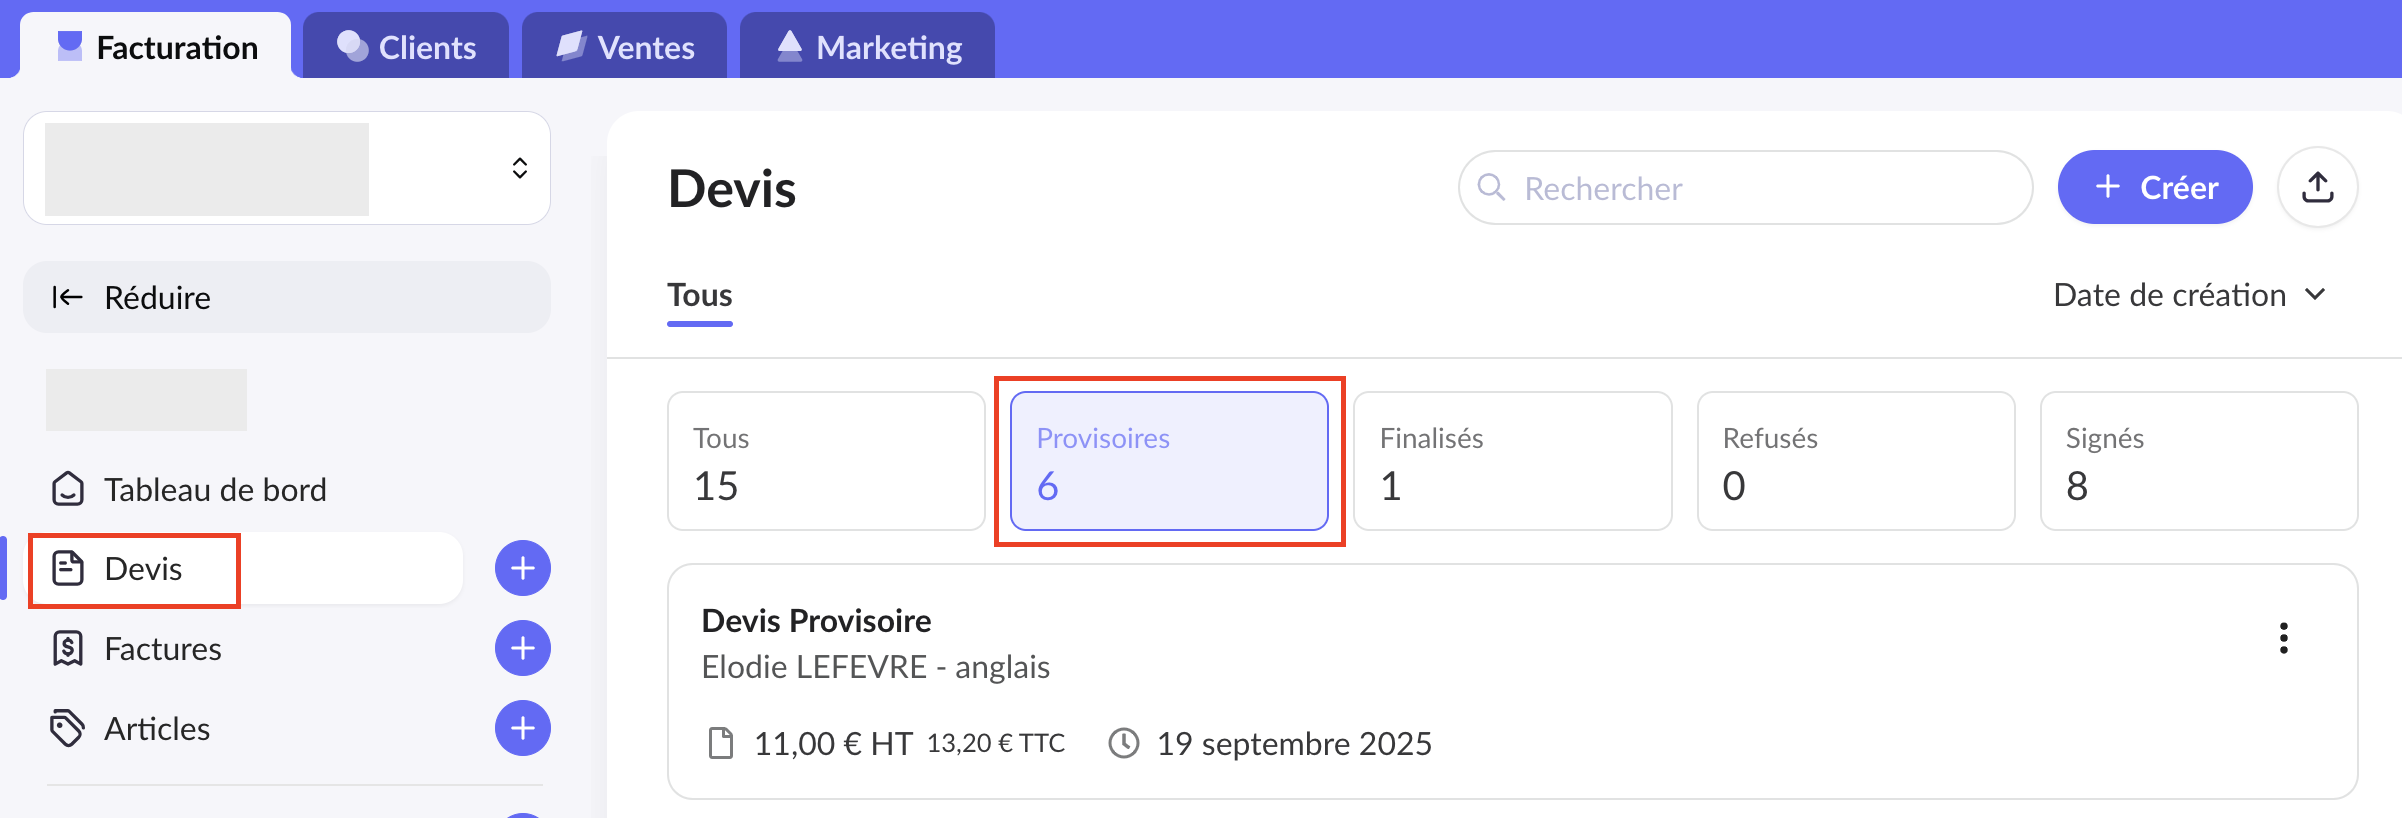Screen dimensions: 2402x818
Task: Show Signés quotes filter card
Action: (x=2198, y=461)
